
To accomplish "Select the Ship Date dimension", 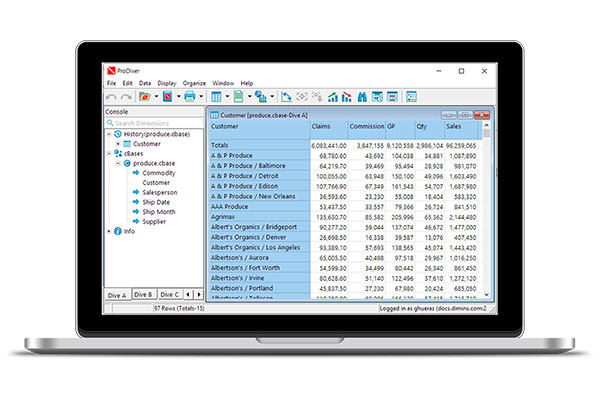I will click(x=156, y=202).
